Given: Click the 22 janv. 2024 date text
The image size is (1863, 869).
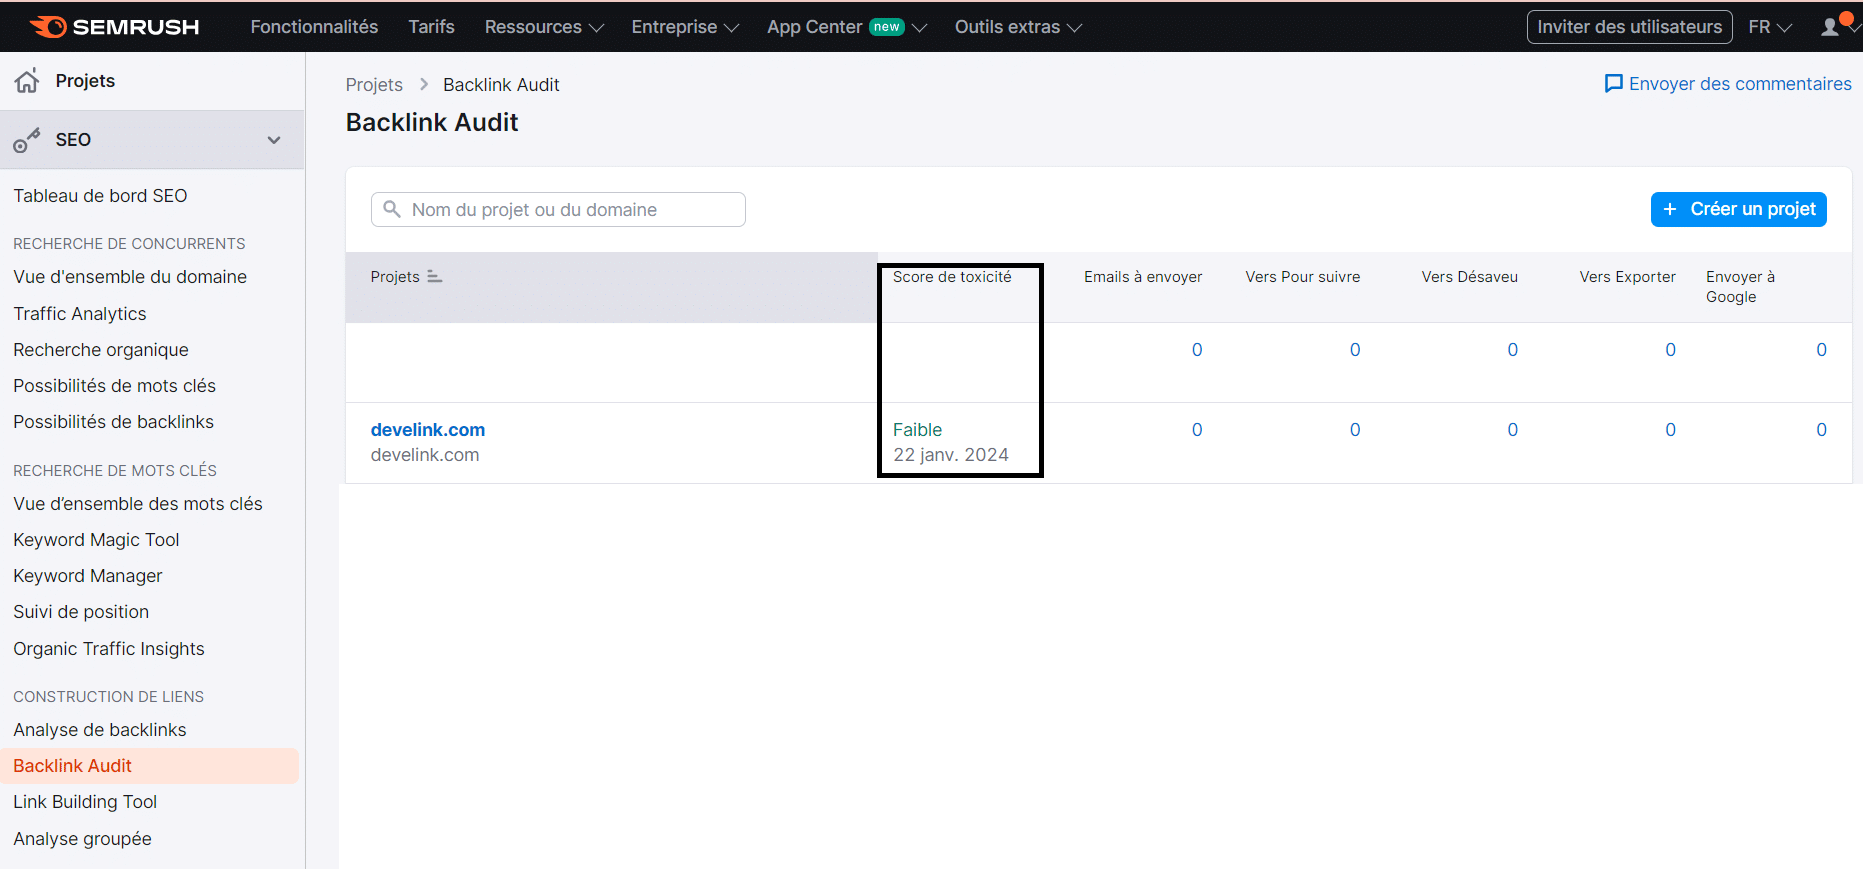Looking at the screenshot, I should [951, 455].
